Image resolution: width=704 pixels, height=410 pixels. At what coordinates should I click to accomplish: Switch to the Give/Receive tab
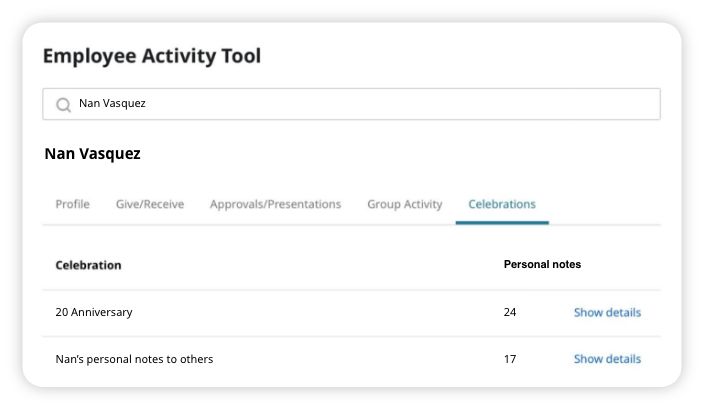coord(150,204)
